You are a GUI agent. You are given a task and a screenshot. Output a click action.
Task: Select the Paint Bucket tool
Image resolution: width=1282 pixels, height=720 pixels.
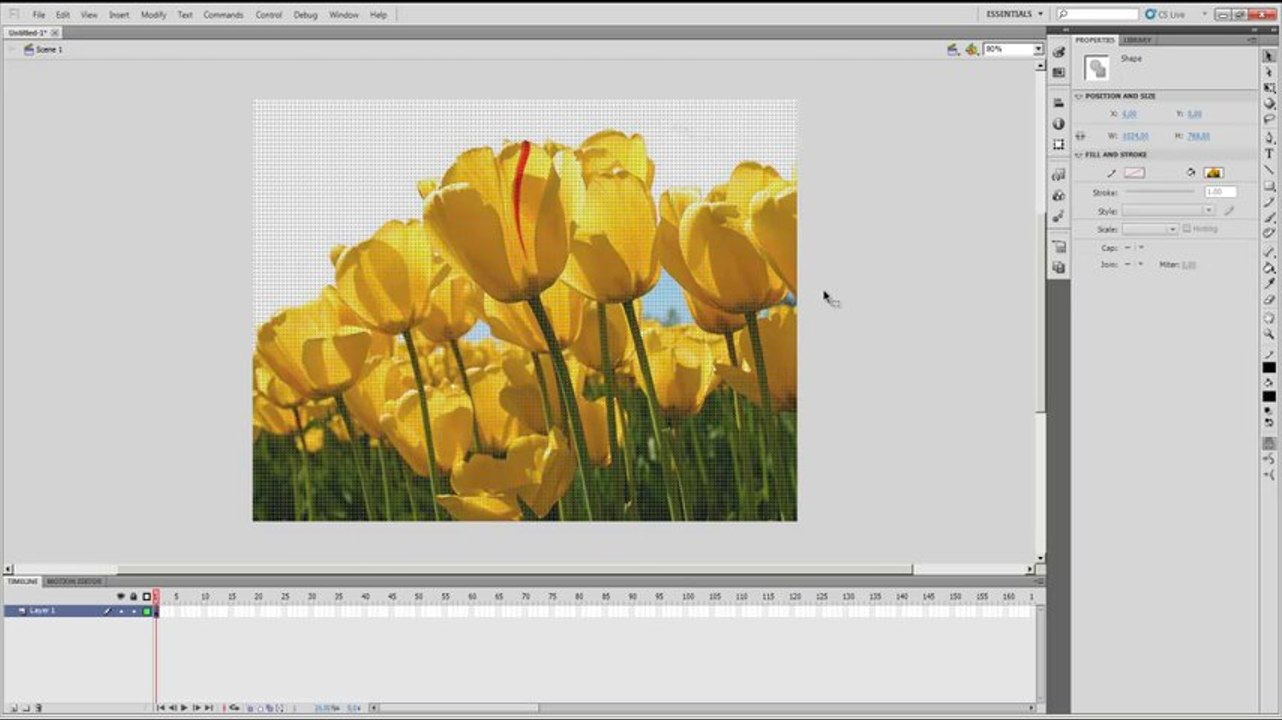[1269, 268]
